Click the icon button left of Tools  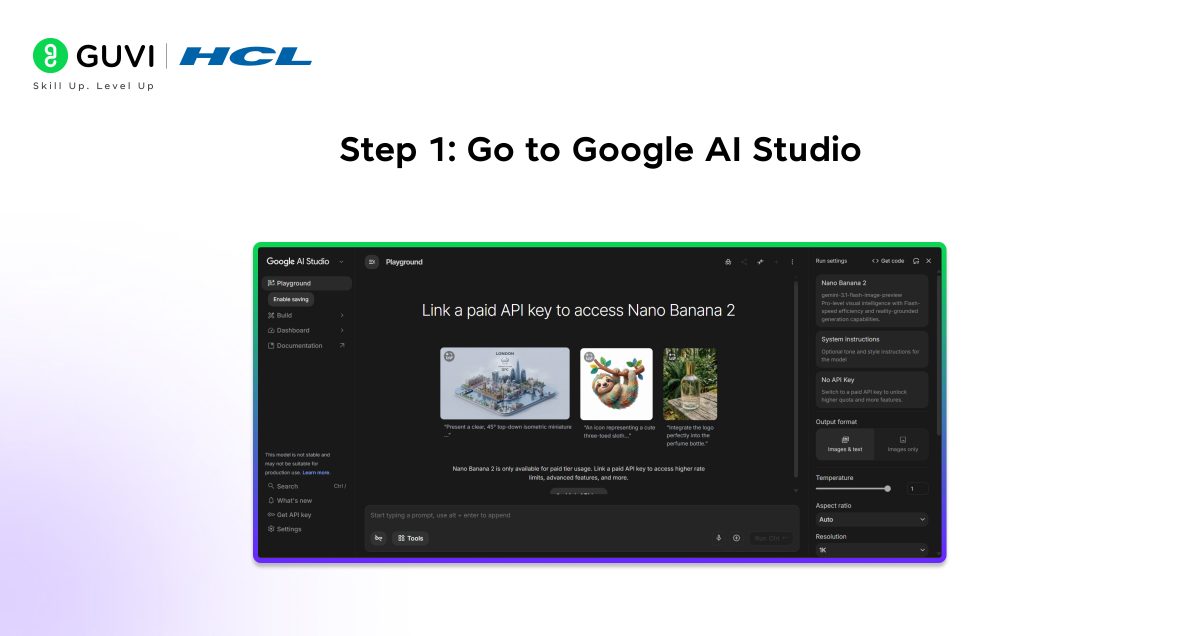pos(379,538)
